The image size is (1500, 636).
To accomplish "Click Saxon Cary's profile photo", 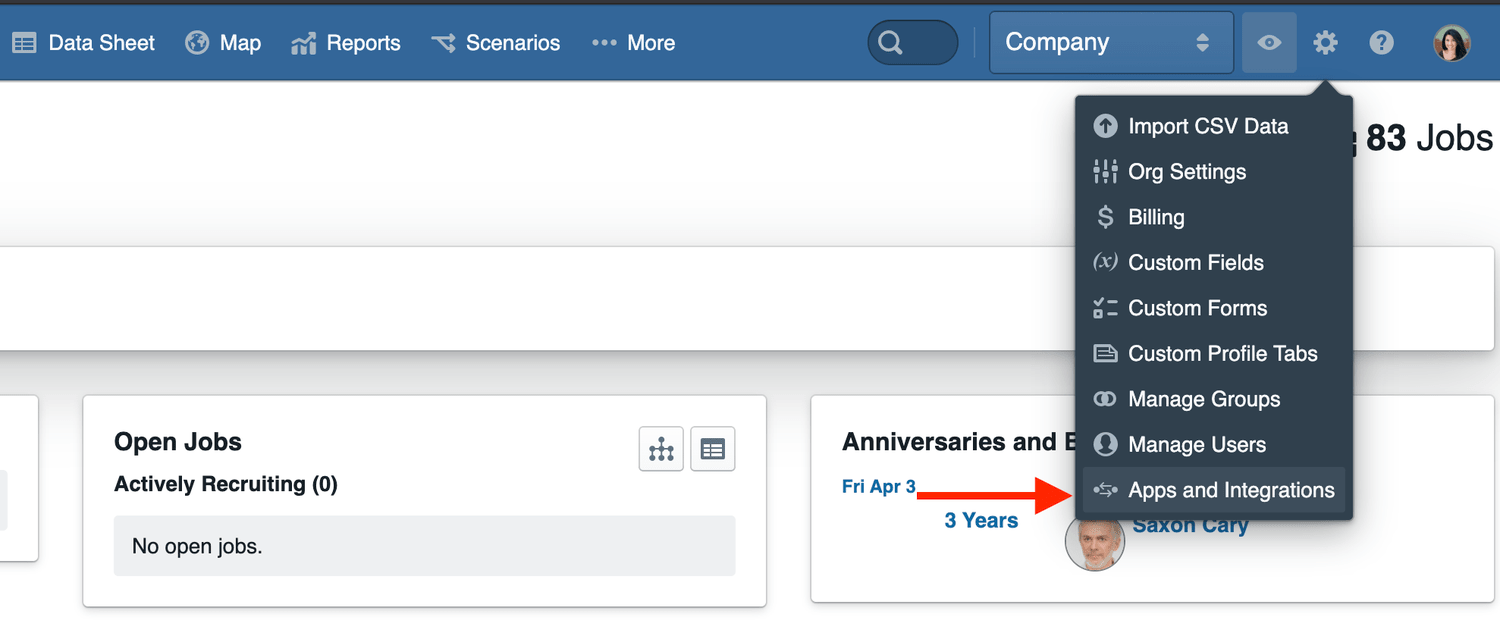I will [x=1094, y=541].
